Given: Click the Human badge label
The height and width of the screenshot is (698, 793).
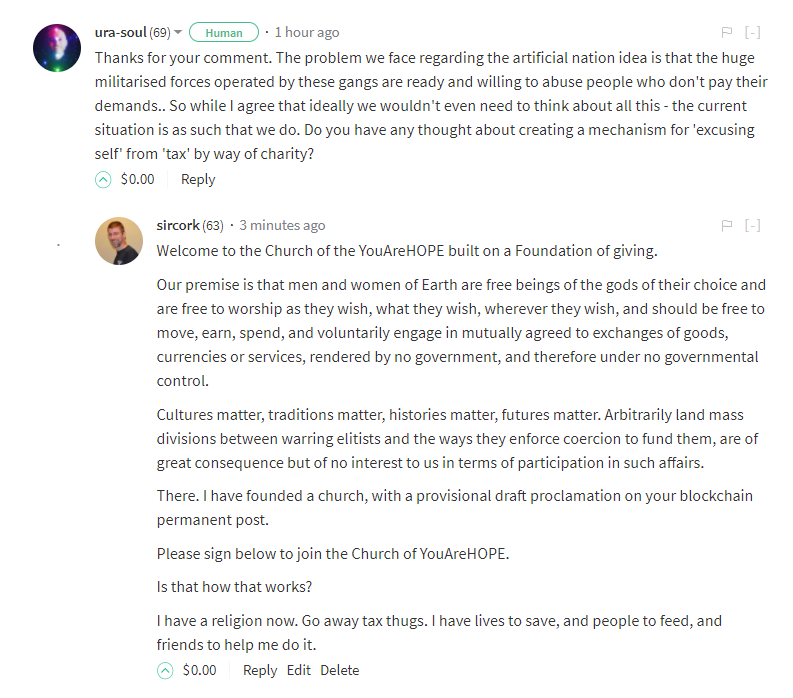Looking at the screenshot, I should [224, 33].
